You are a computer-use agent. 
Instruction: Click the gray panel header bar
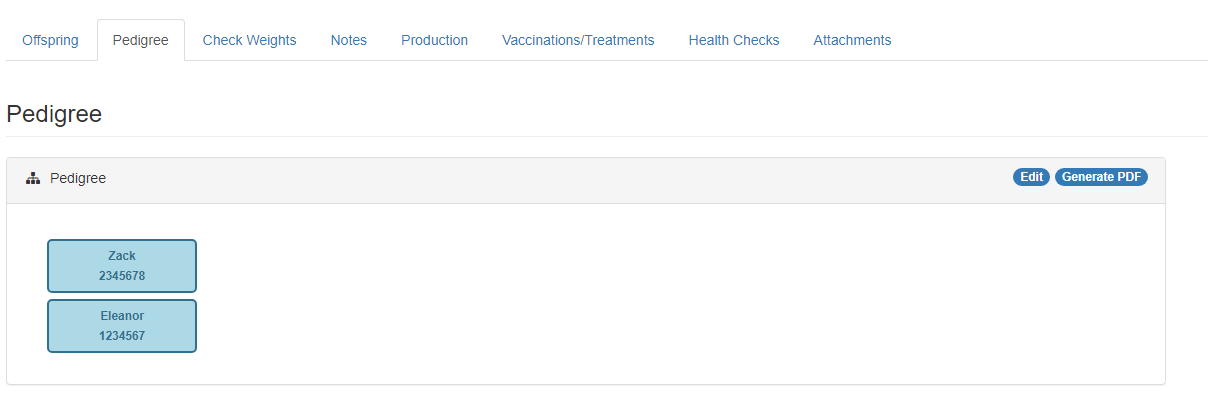point(586,181)
